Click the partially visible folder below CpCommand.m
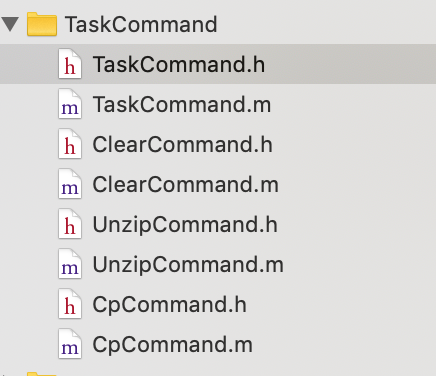 pyautogui.click(x=42, y=374)
